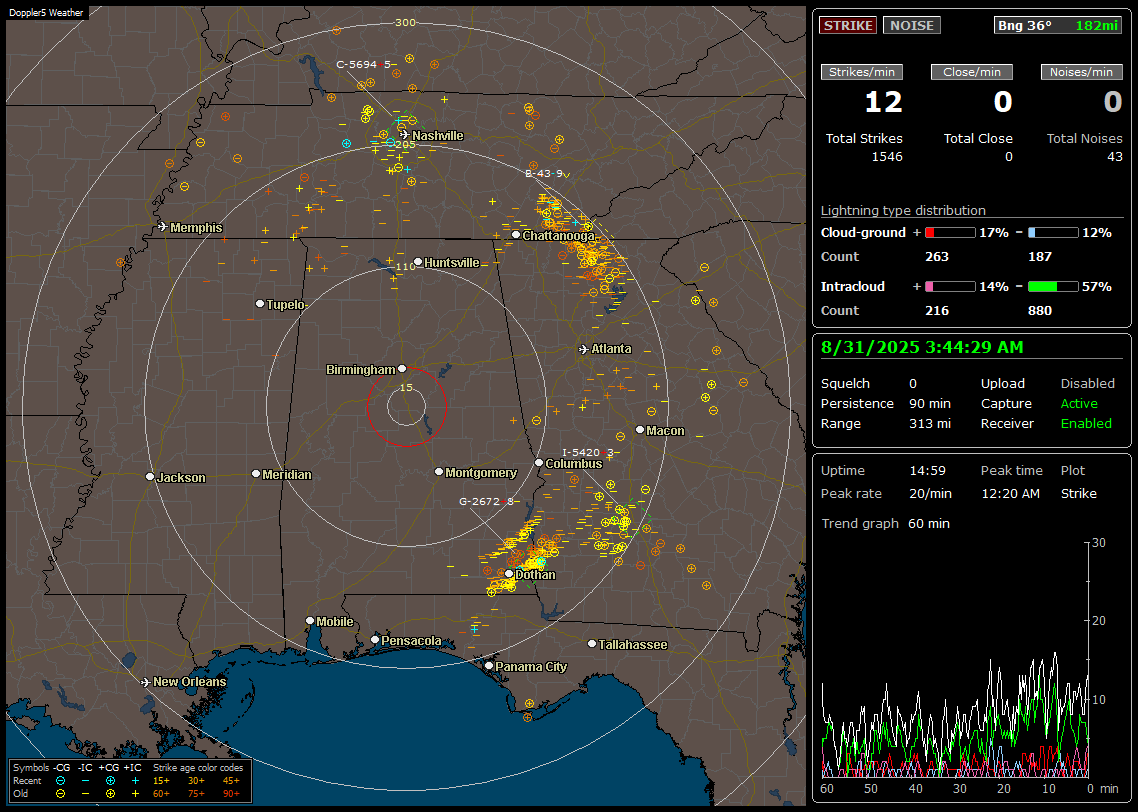Click the Old +CG legend symbol
1138x812 pixels.
(x=110, y=794)
